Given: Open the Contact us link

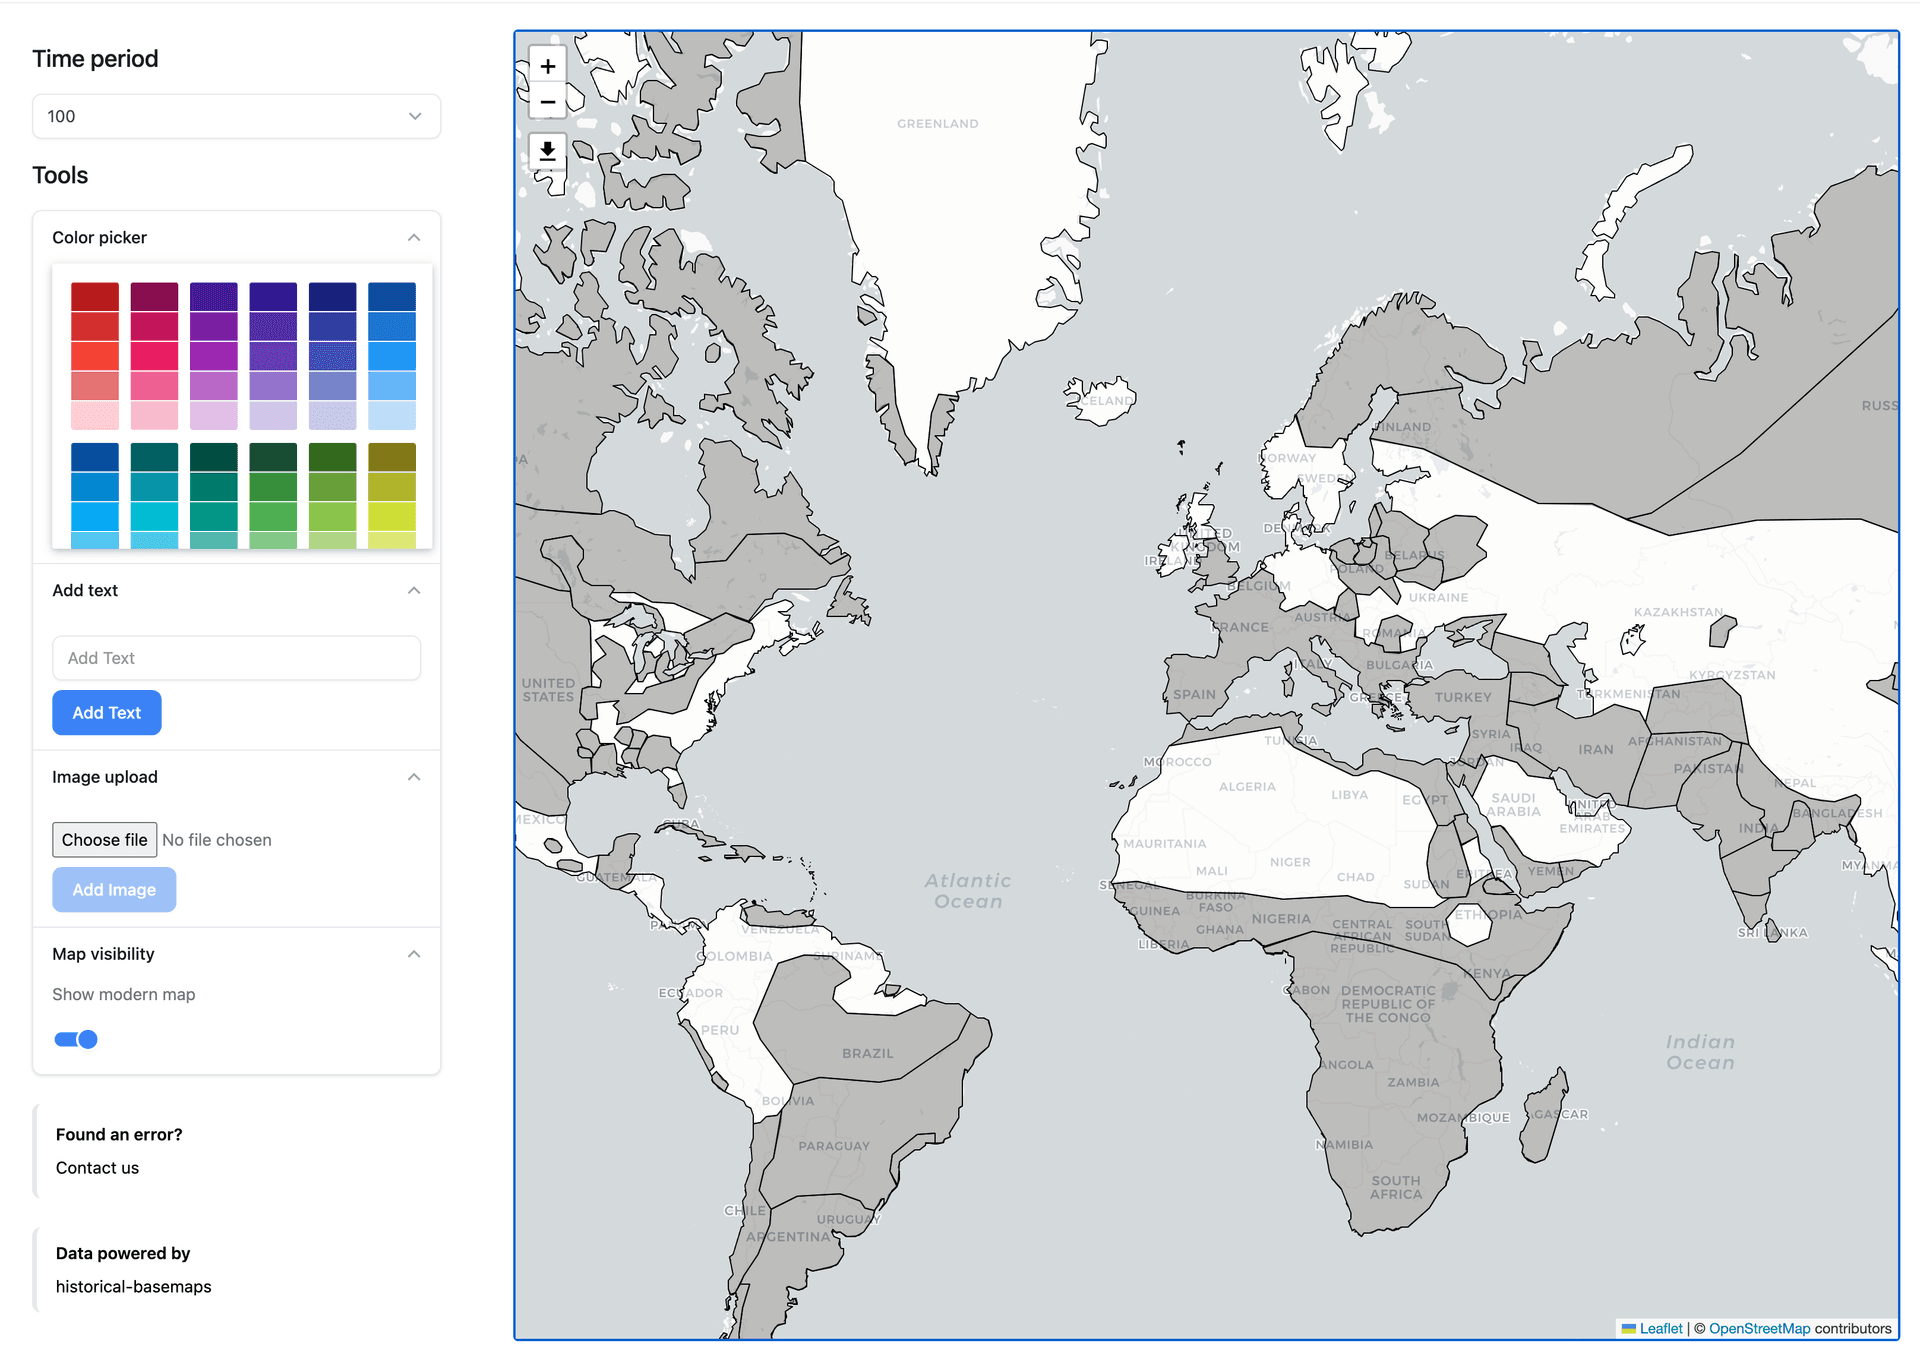Looking at the screenshot, I should tap(96, 1167).
